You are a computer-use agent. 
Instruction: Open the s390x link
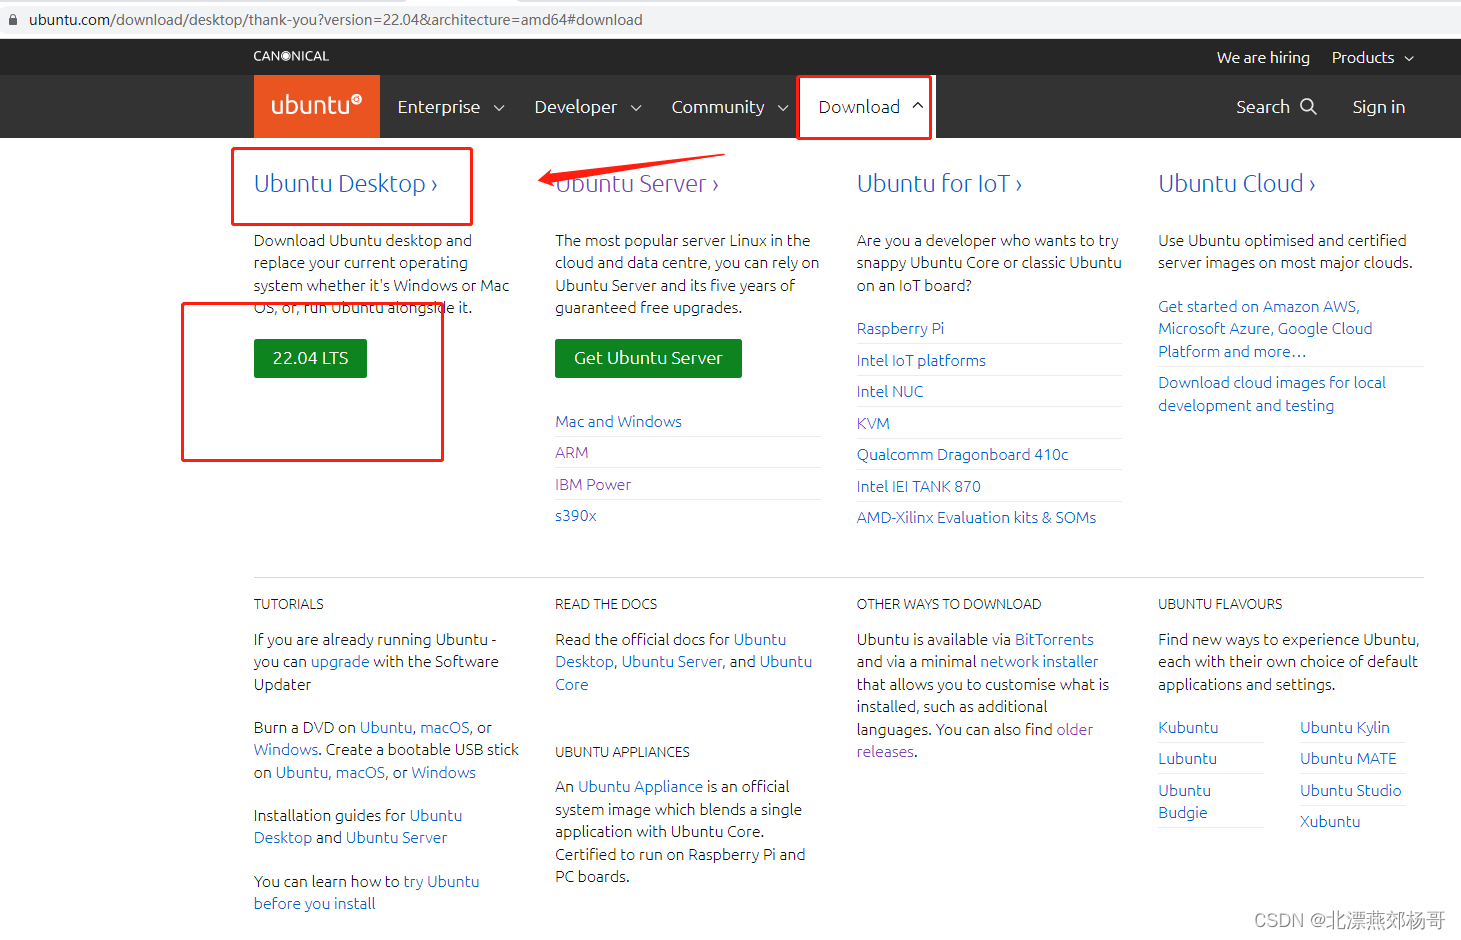pyautogui.click(x=576, y=516)
